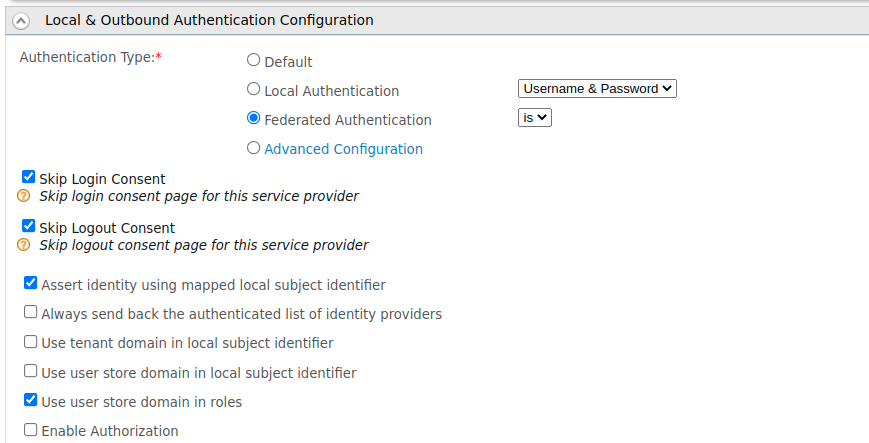Select Local Authentication radio button
Image resolution: width=869 pixels, height=443 pixels.
pos(253,89)
